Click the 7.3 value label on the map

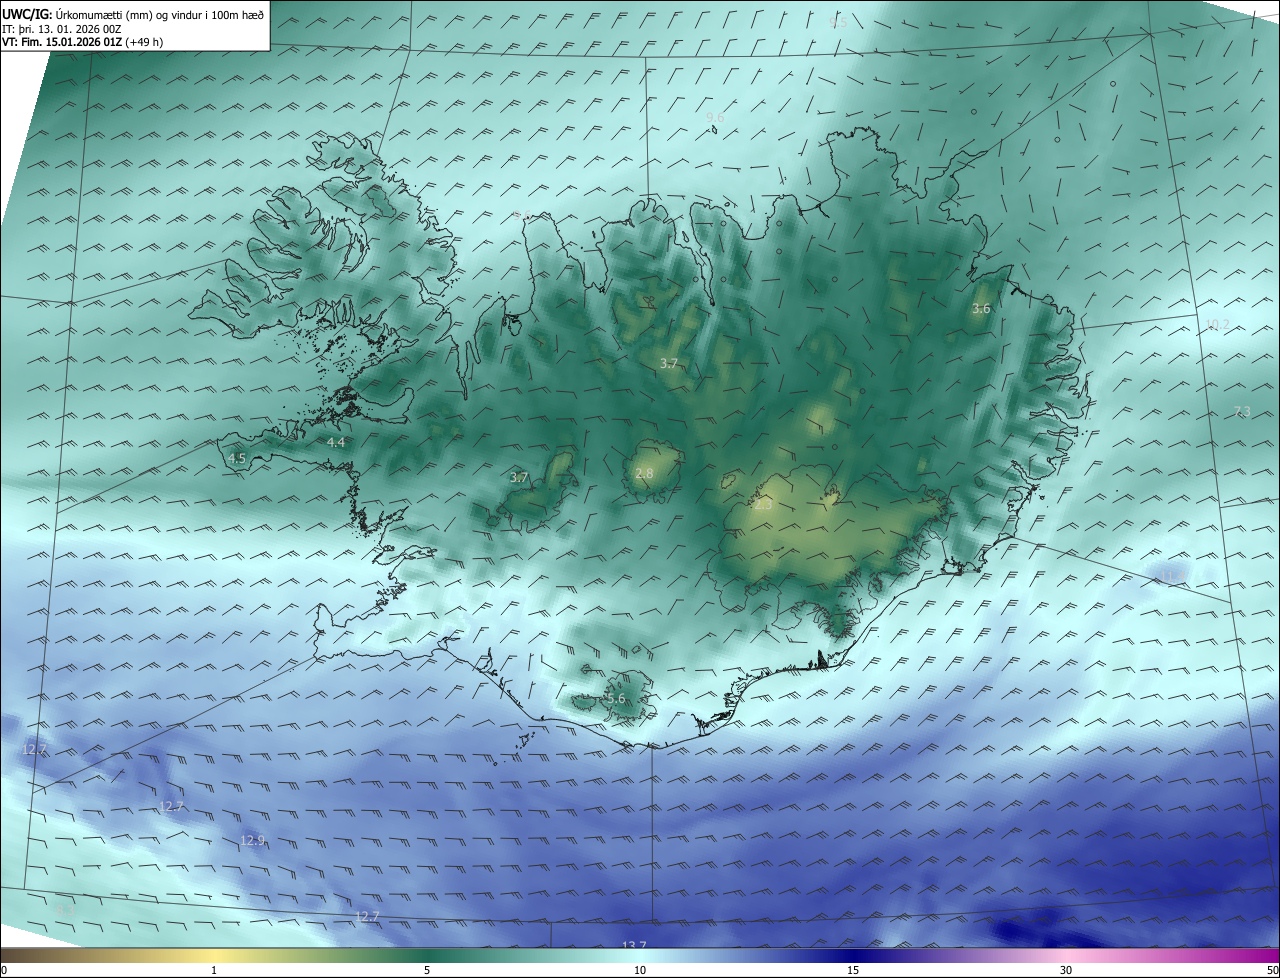click(x=1242, y=412)
